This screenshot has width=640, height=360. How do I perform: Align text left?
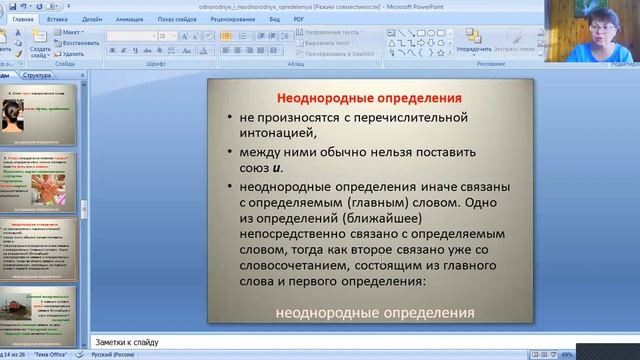pos(226,50)
